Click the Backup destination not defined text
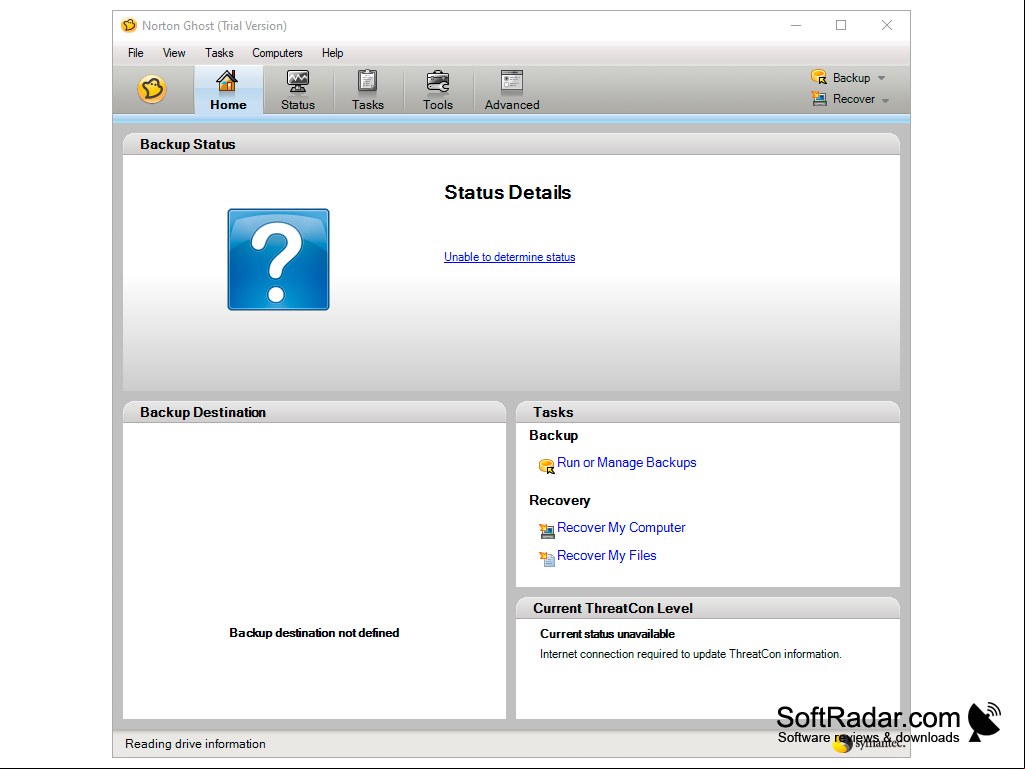1025x769 pixels. click(x=314, y=633)
